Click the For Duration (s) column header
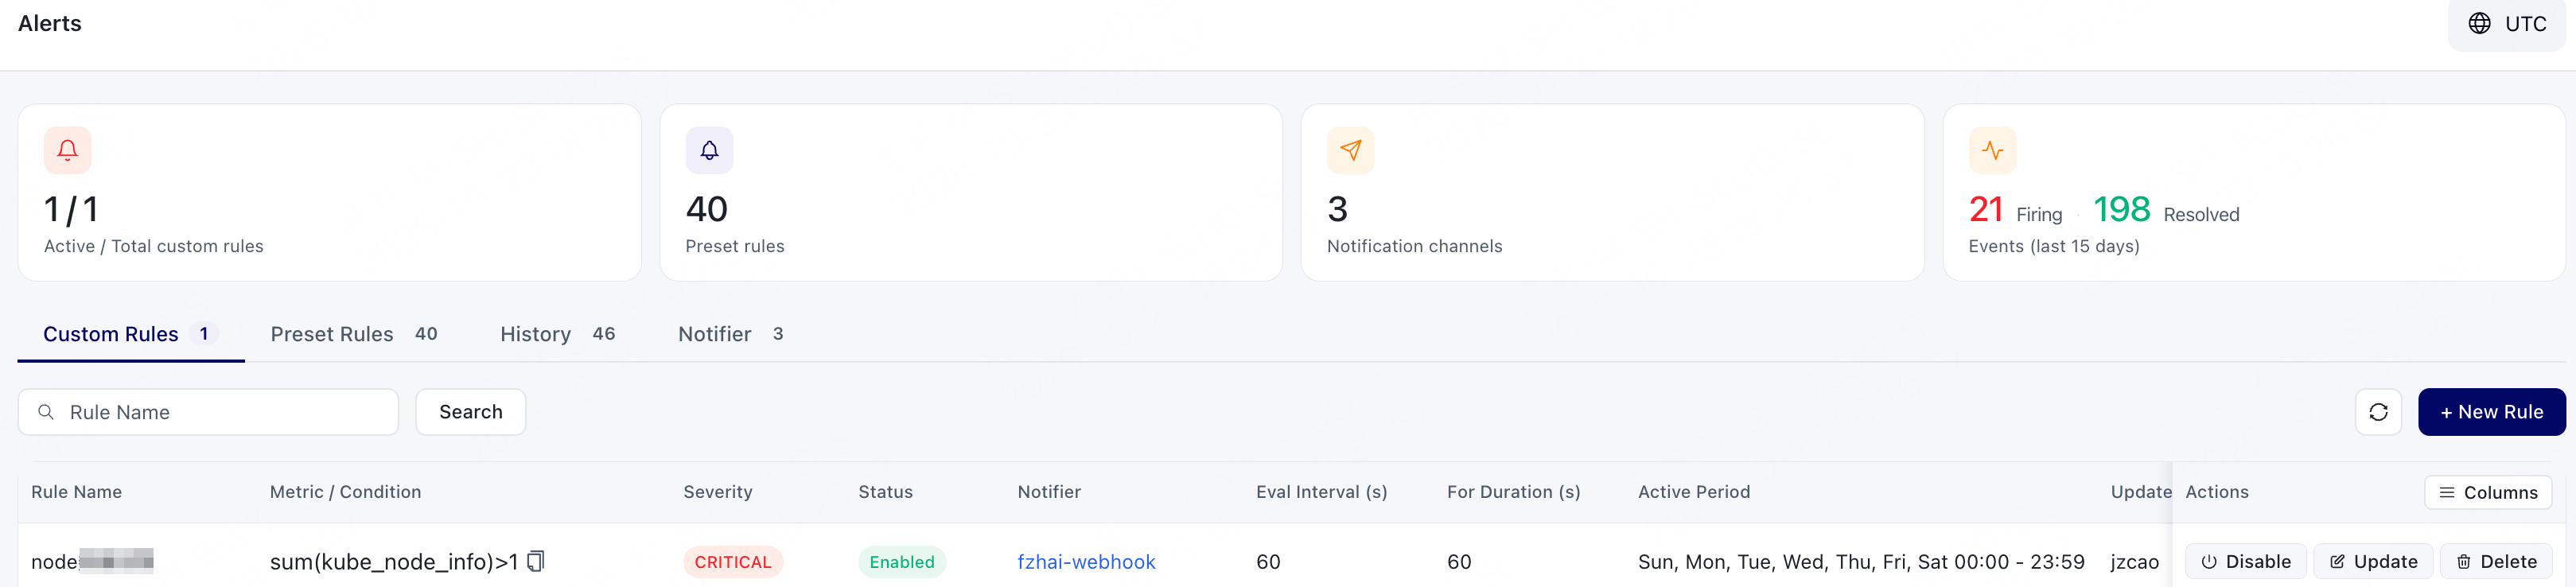Image resolution: width=2576 pixels, height=587 pixels. [1514, 492]
